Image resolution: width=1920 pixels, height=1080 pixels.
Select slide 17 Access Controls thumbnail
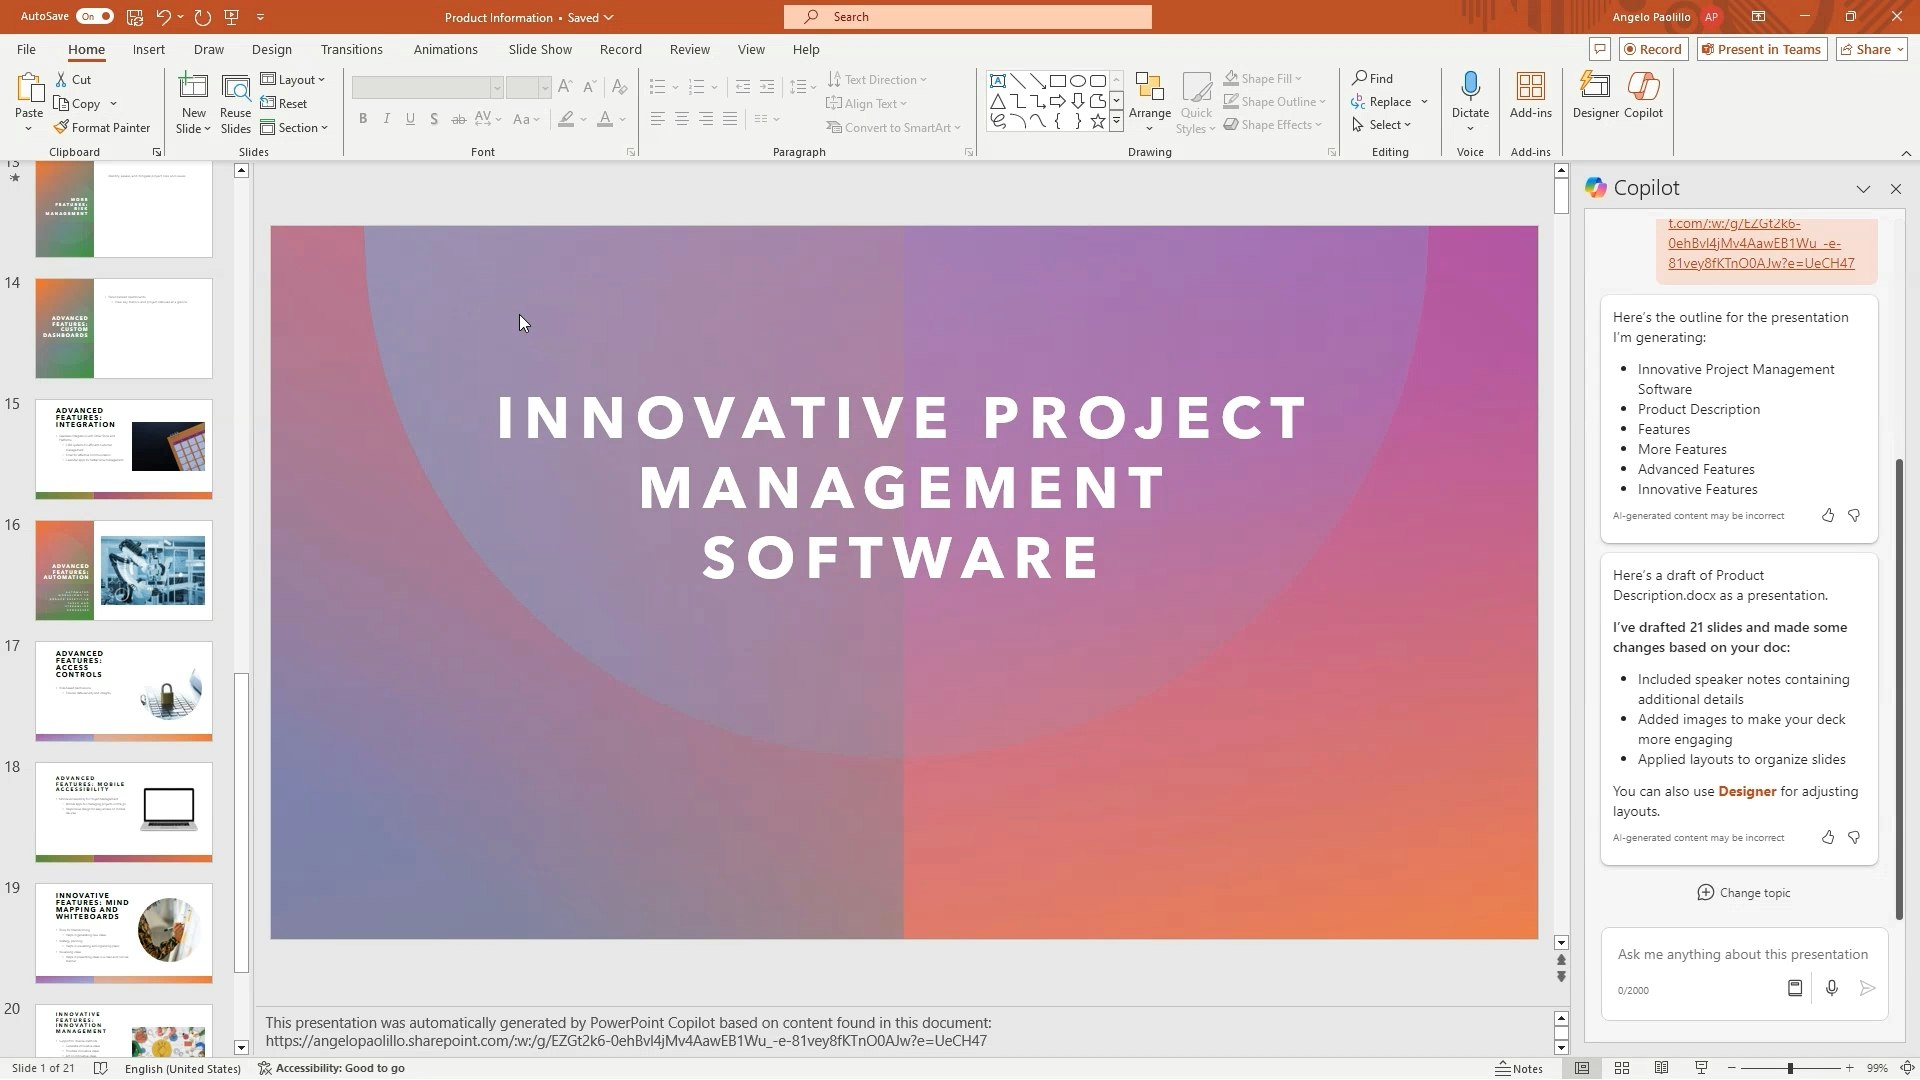tap(124, 691)
